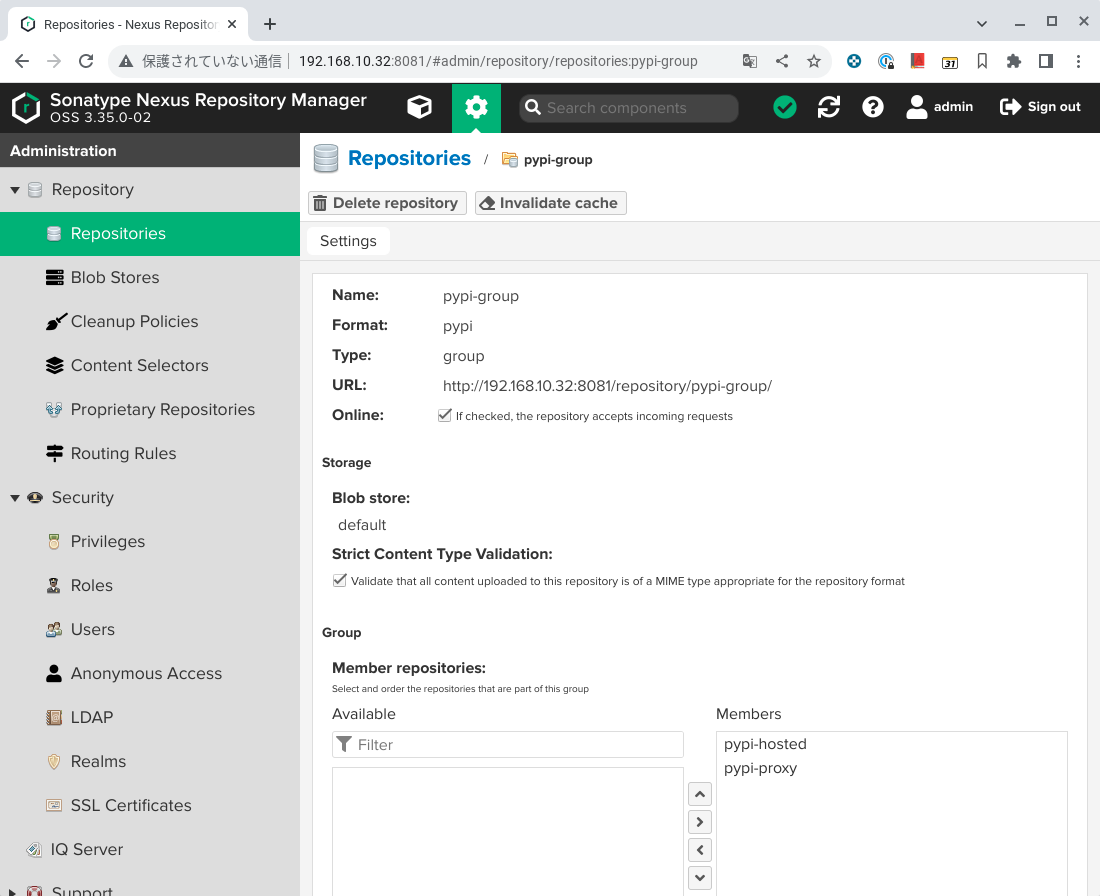
Task: Open the Help question mark icon
Action: pos(873,107)
